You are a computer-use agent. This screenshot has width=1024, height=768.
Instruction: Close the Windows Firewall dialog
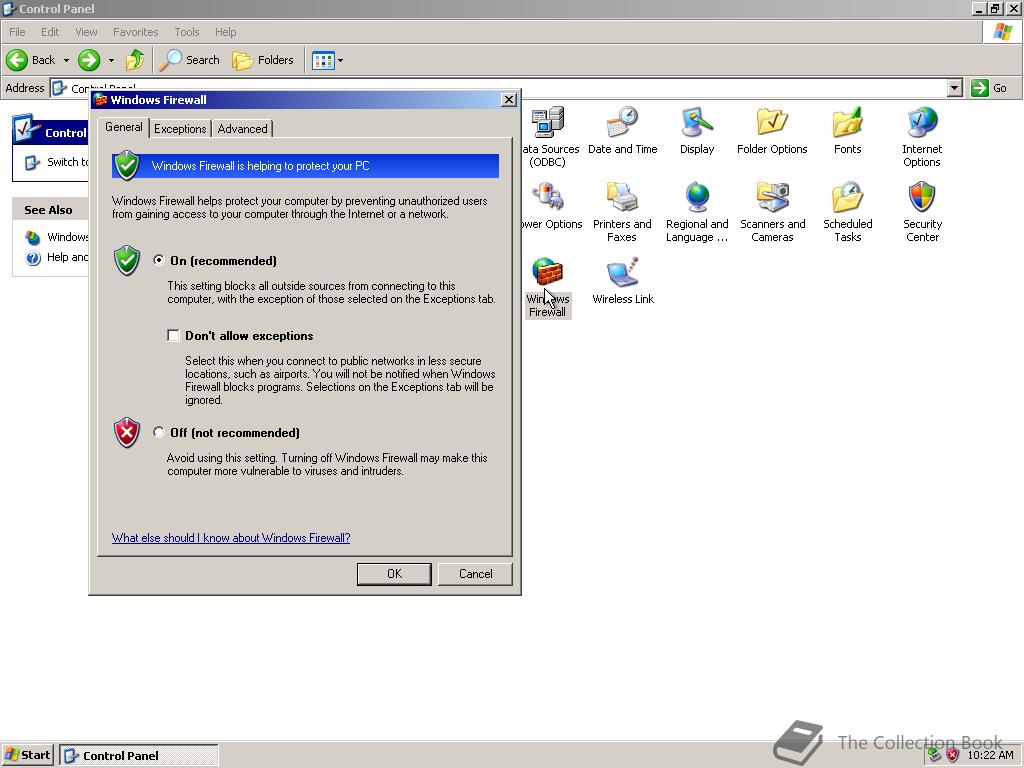(509, 99)
